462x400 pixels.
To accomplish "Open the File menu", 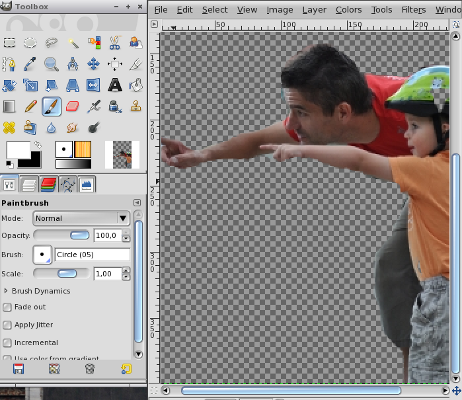I will (x=161, y=10).
